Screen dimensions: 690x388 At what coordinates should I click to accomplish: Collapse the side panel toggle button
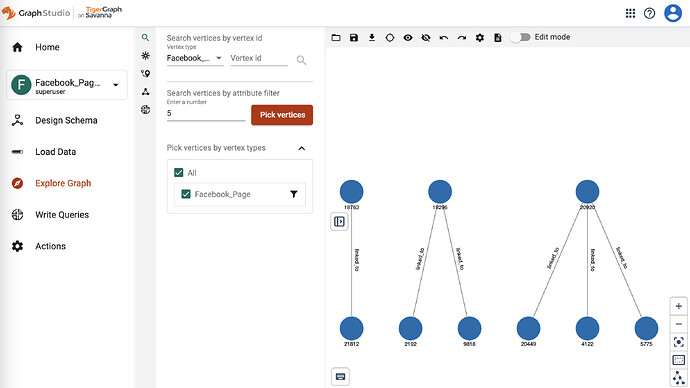(x=339, y=221)
